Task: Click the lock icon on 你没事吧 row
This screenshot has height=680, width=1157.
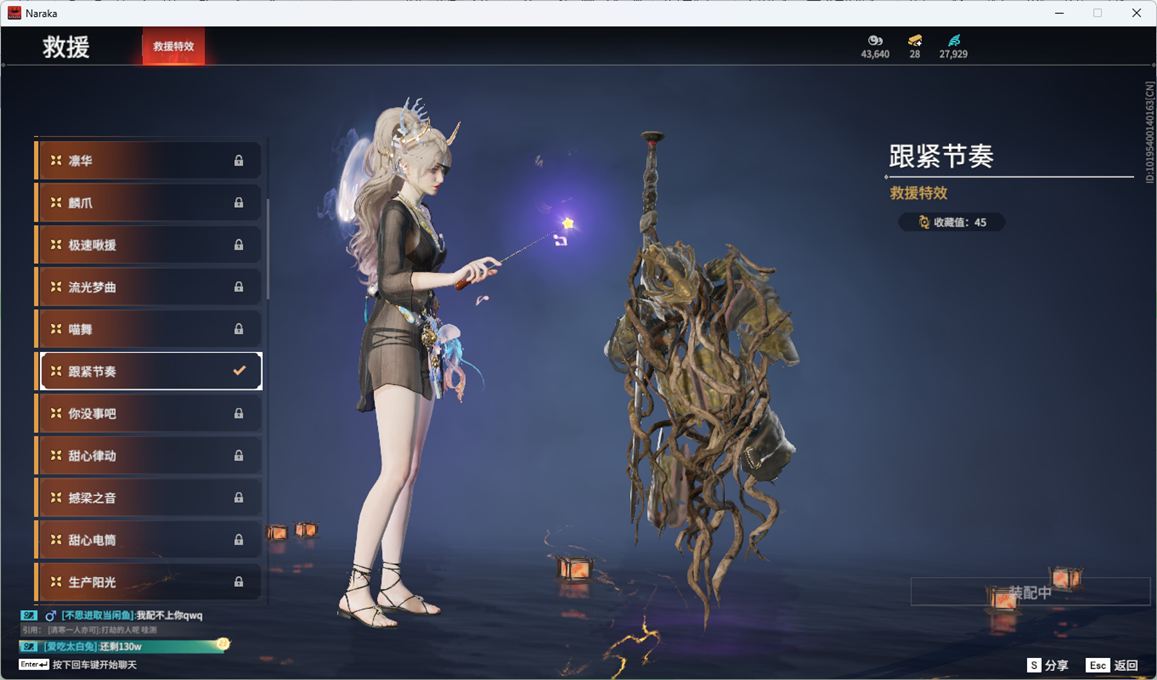Action: [238, 413]
